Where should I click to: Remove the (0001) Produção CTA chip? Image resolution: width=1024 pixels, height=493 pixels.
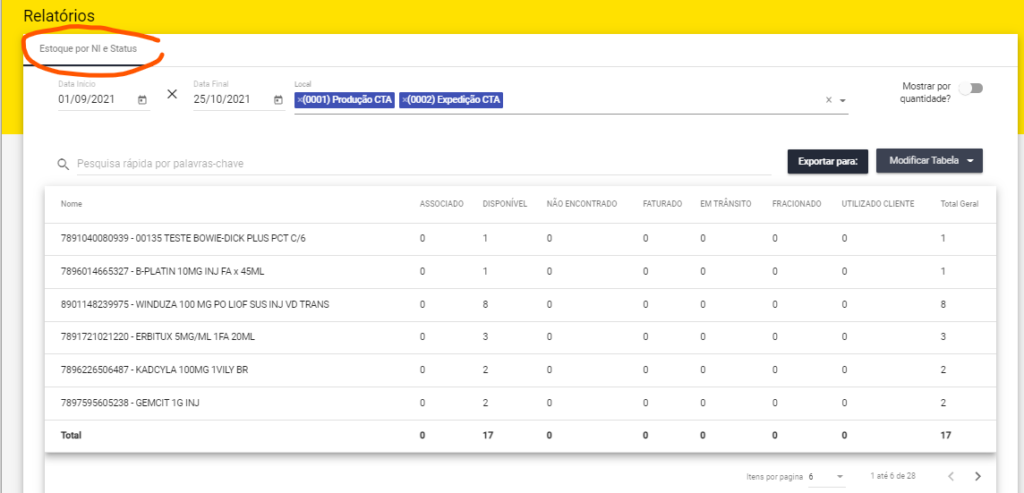(x=300, y=100)
